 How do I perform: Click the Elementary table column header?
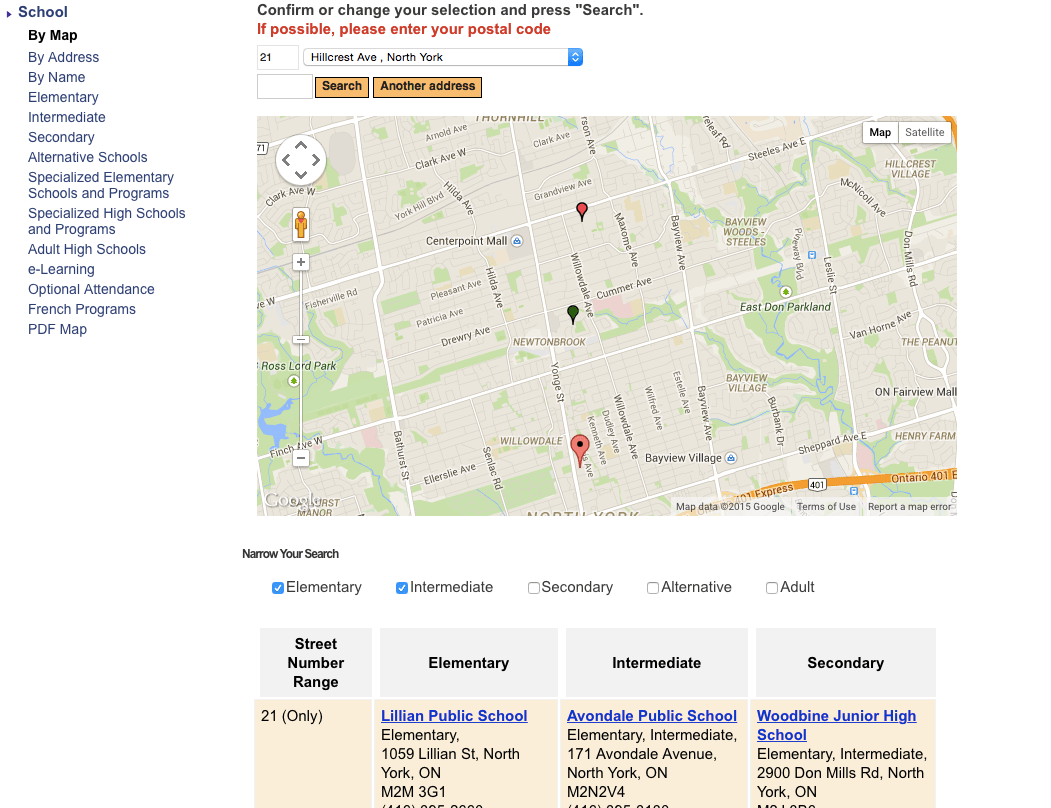(x=469, y=662)
